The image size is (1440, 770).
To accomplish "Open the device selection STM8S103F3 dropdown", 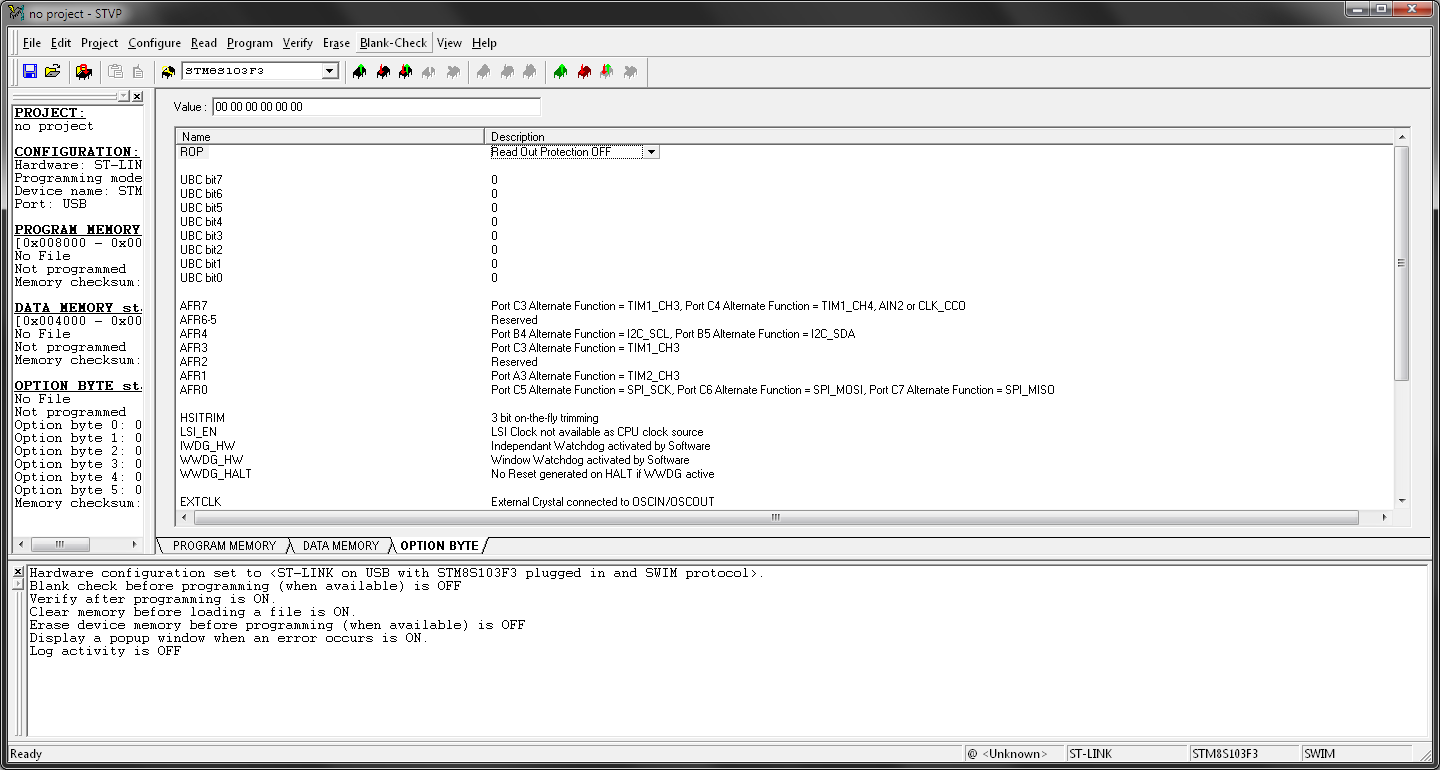I will [x=330, y=71].
